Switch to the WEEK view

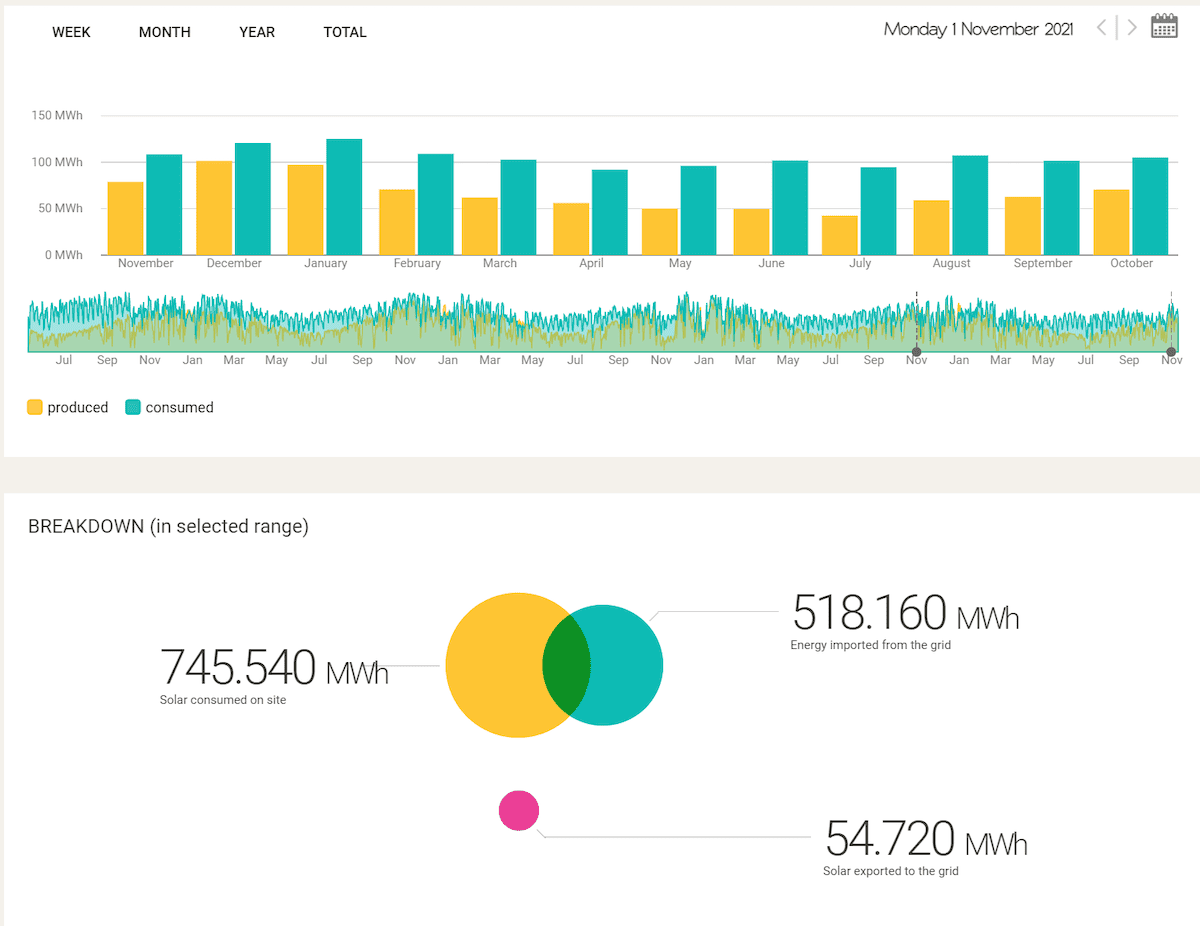71,32
